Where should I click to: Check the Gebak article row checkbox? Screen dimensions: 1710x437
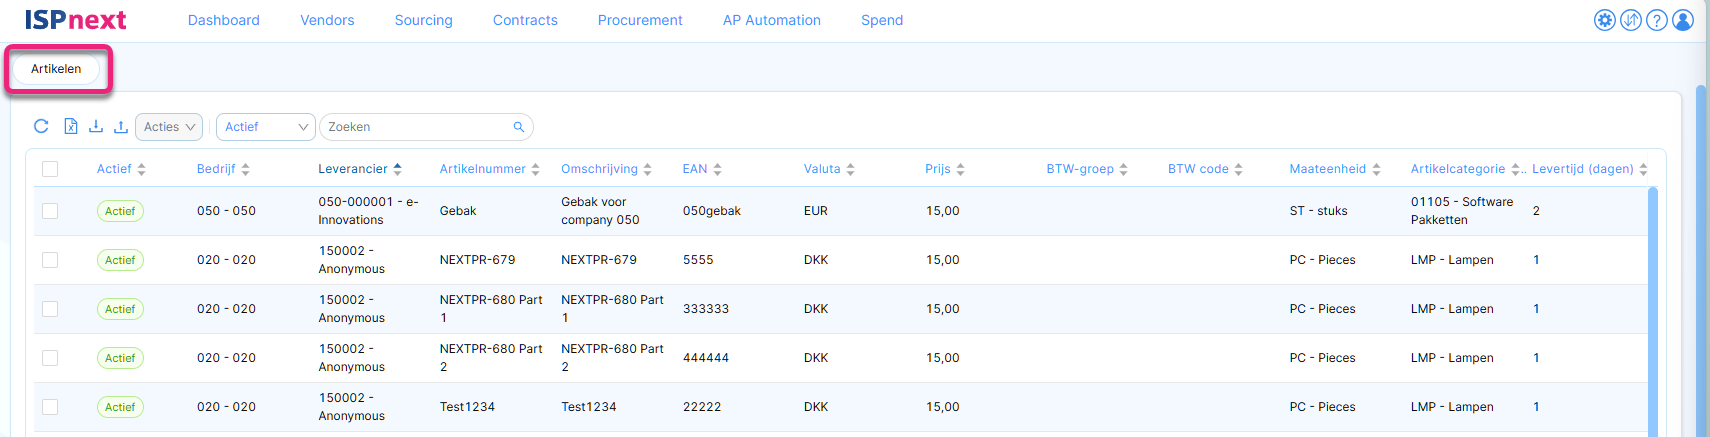point(50,211)
